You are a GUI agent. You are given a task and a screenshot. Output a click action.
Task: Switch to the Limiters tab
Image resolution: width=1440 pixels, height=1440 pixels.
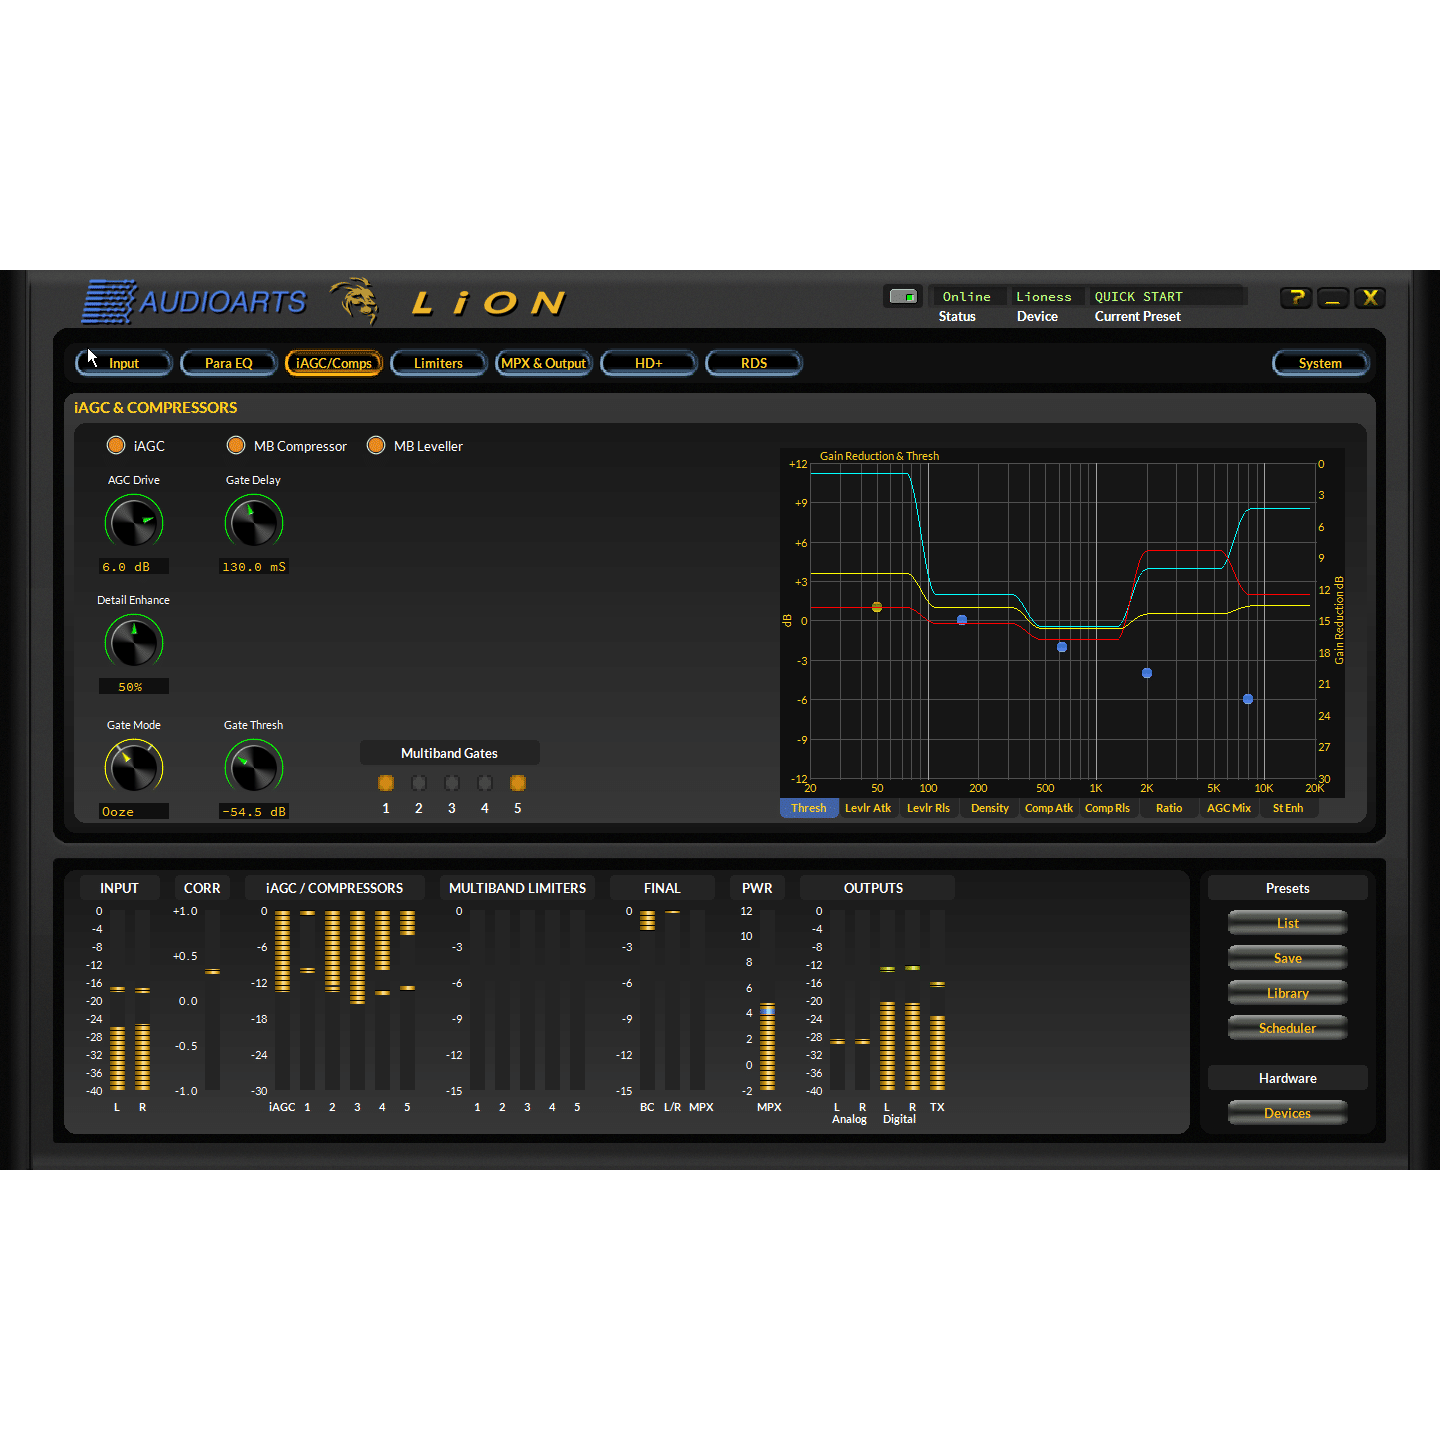[439, 363]
